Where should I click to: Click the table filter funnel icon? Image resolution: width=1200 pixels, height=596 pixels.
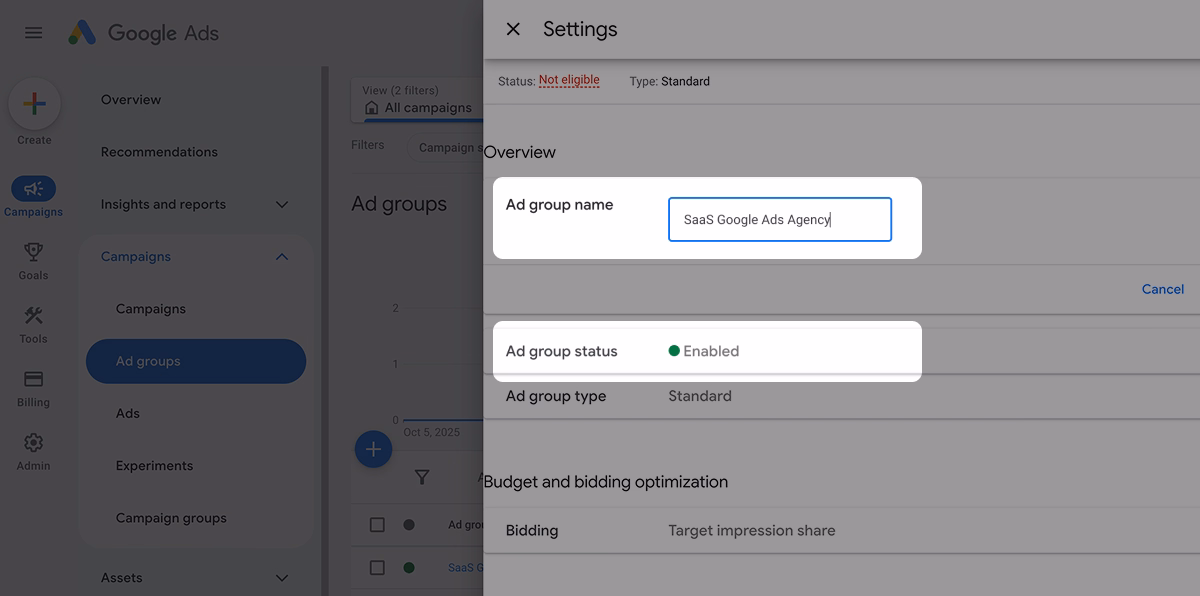pos(422,477)
